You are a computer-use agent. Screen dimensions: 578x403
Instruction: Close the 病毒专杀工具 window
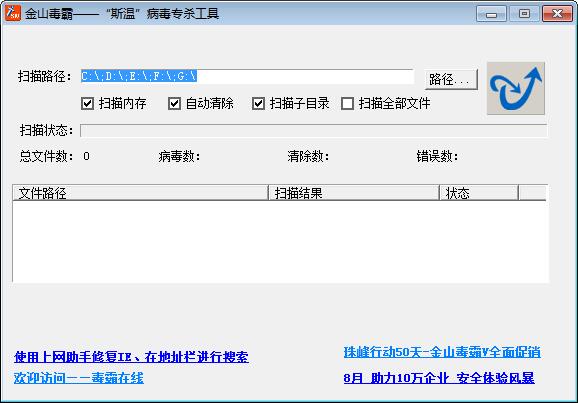557,14
